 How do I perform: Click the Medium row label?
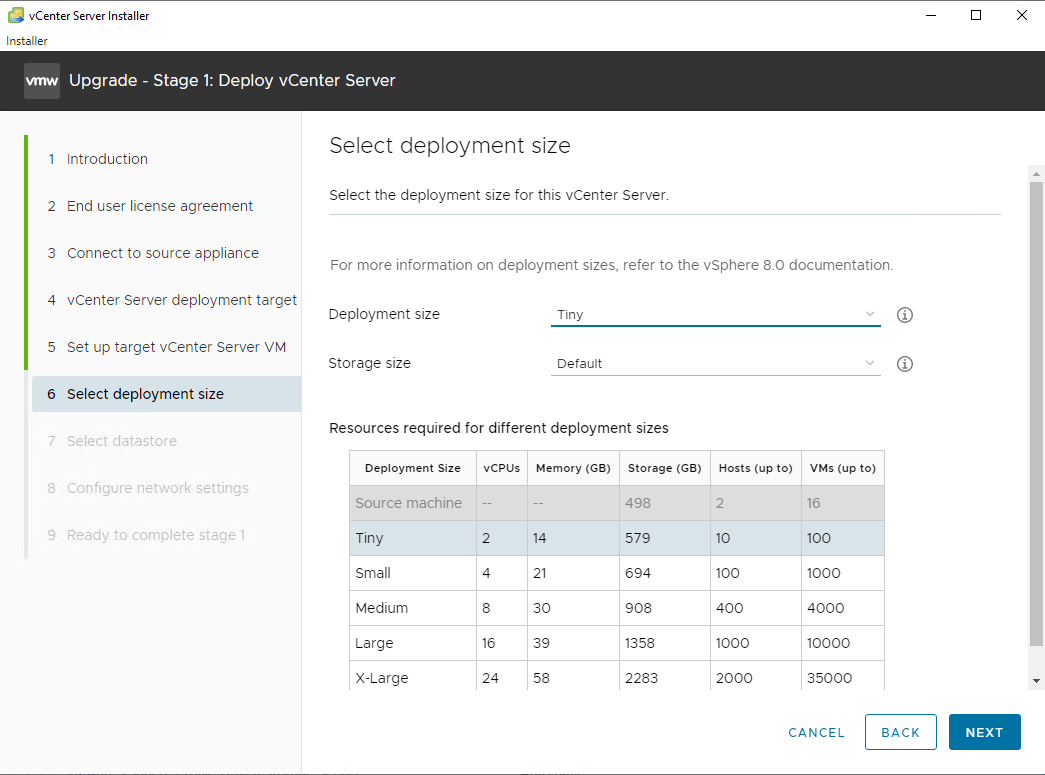381,608
